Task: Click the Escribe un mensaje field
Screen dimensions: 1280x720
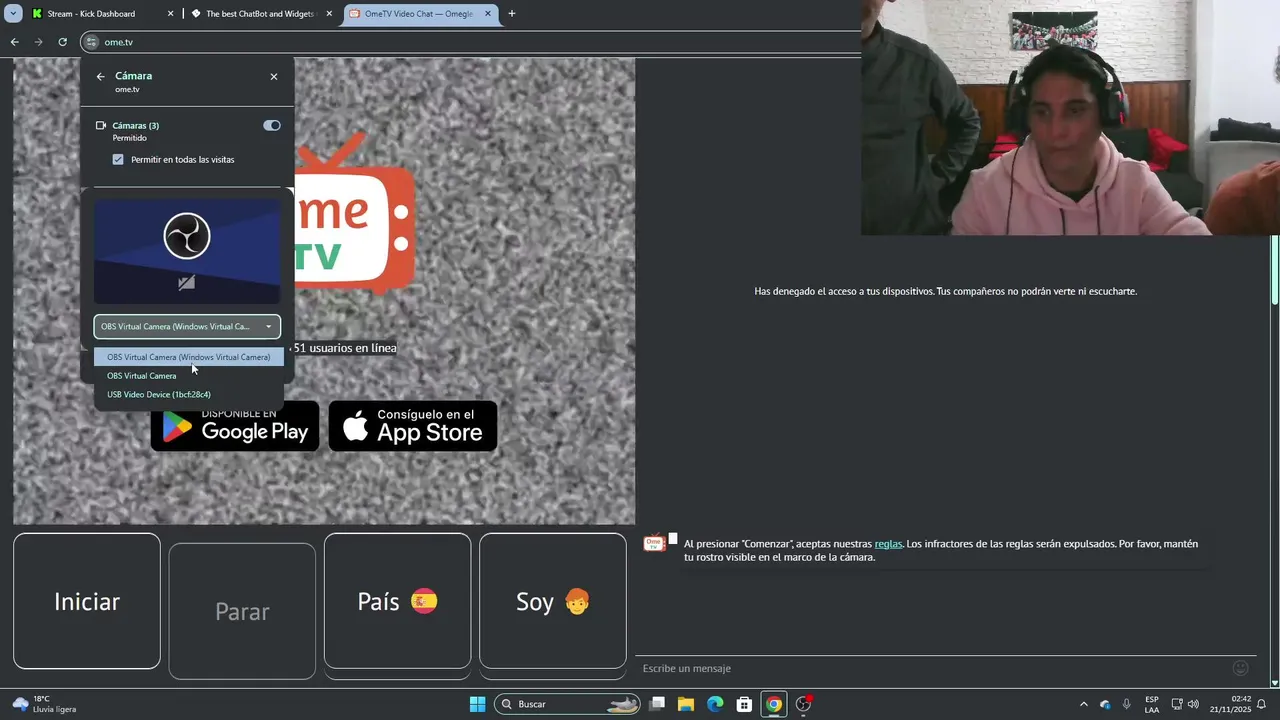Action: click(x=930, y=668)
